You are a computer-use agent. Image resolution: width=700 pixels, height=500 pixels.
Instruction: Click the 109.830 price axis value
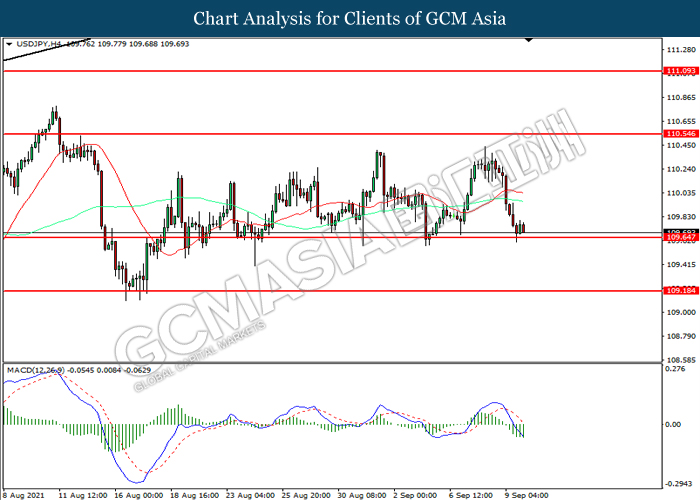(x=681, y=217)
